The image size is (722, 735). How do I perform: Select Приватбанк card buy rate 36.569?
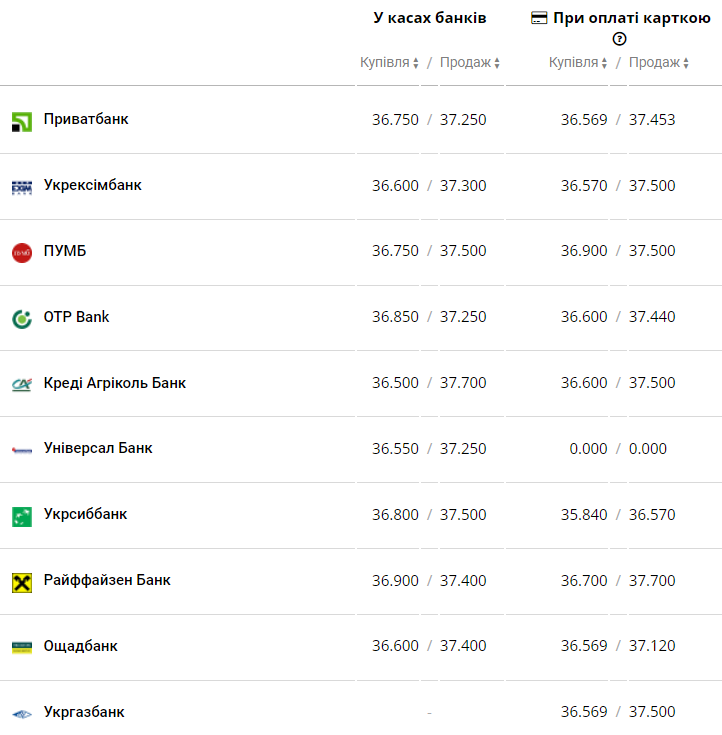(584, 120)
